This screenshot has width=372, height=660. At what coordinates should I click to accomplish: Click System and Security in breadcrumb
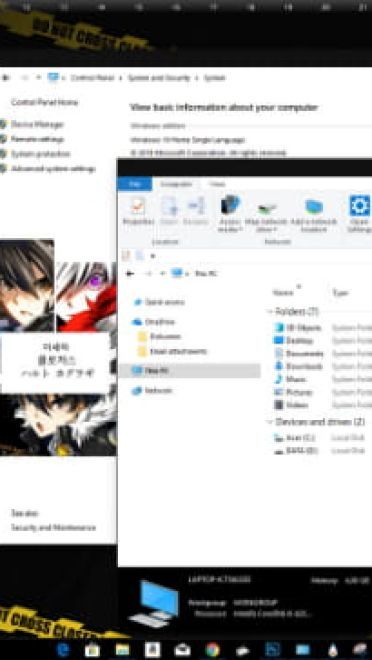point(159,78)
